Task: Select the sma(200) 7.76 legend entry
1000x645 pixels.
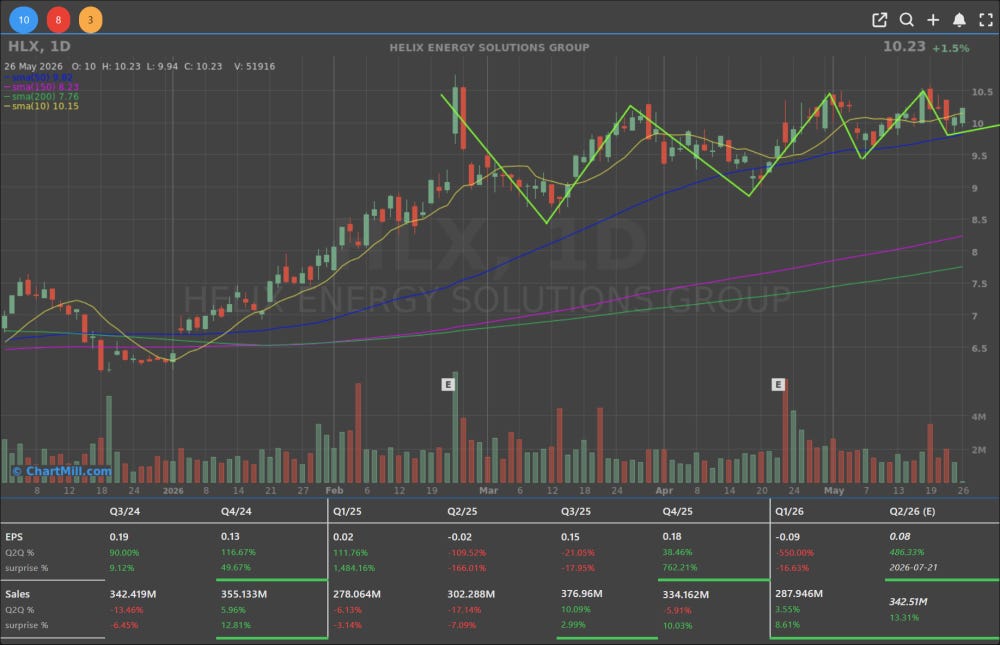Action: [x=41, y=96]
